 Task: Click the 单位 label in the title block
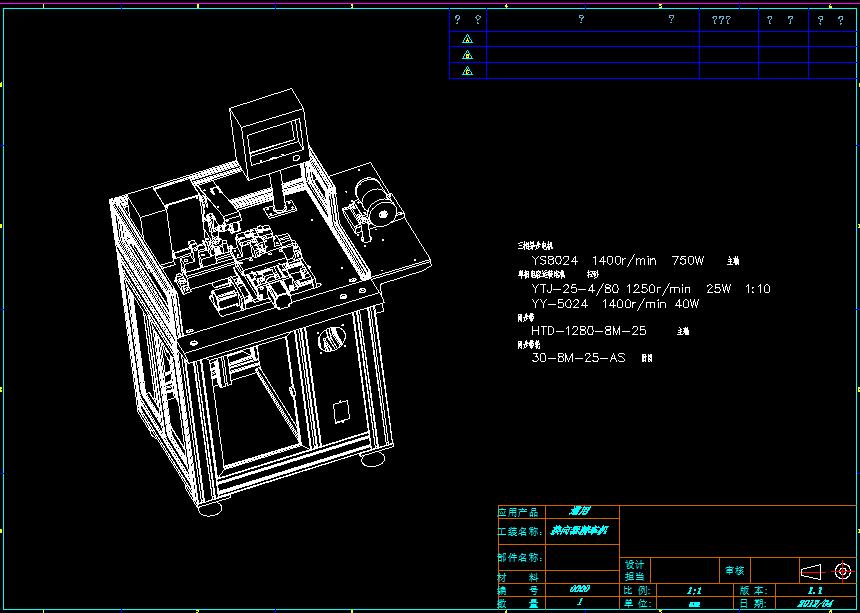638,603
